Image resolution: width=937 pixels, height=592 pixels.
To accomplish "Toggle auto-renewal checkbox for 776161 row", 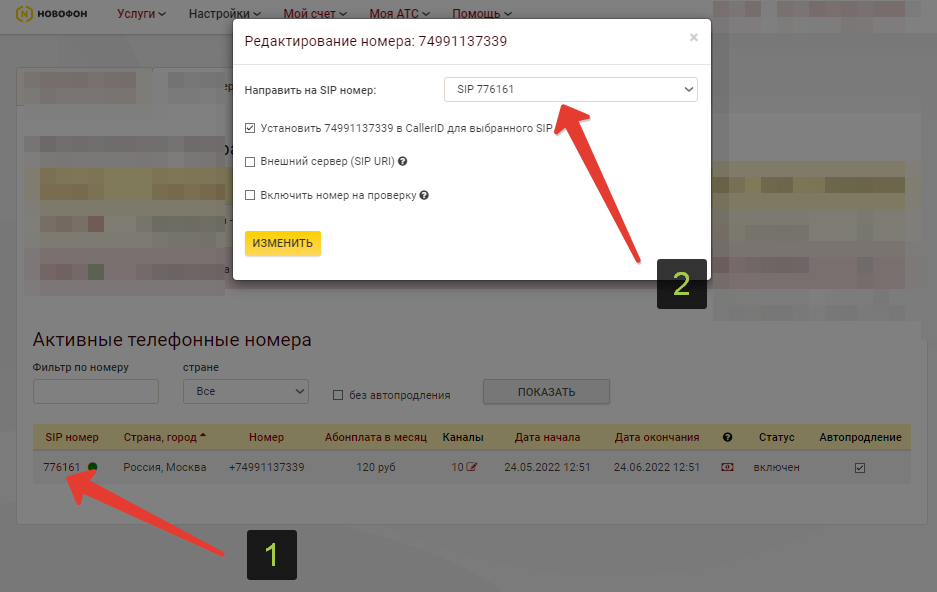I will pos(860,468).
